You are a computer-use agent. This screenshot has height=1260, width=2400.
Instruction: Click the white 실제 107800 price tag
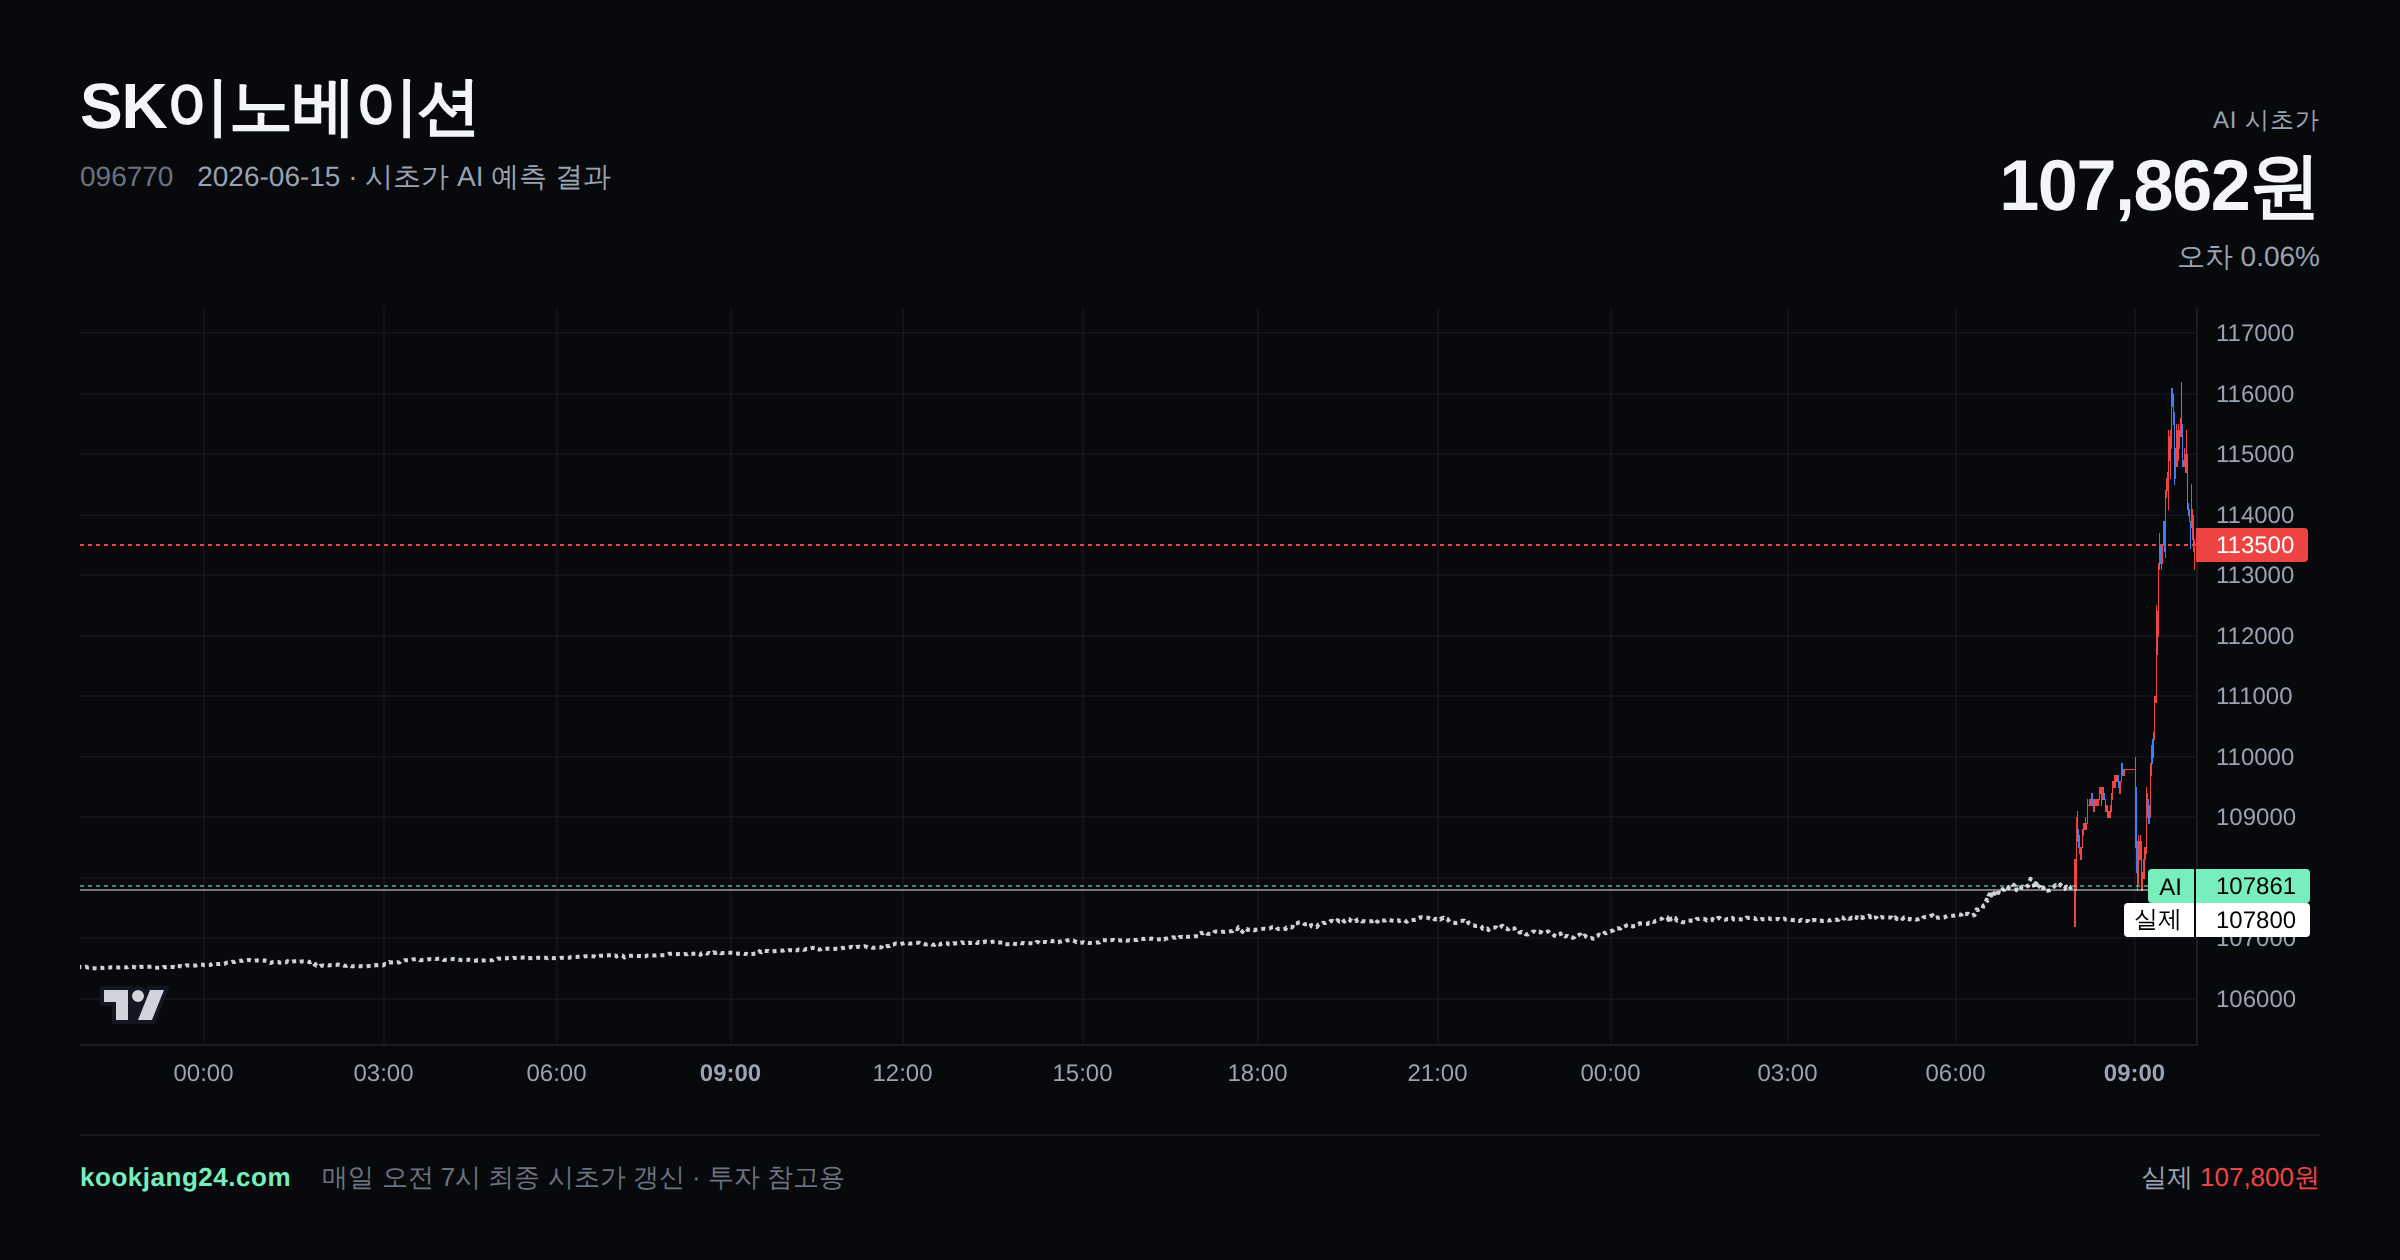[x=2217, y=920]
